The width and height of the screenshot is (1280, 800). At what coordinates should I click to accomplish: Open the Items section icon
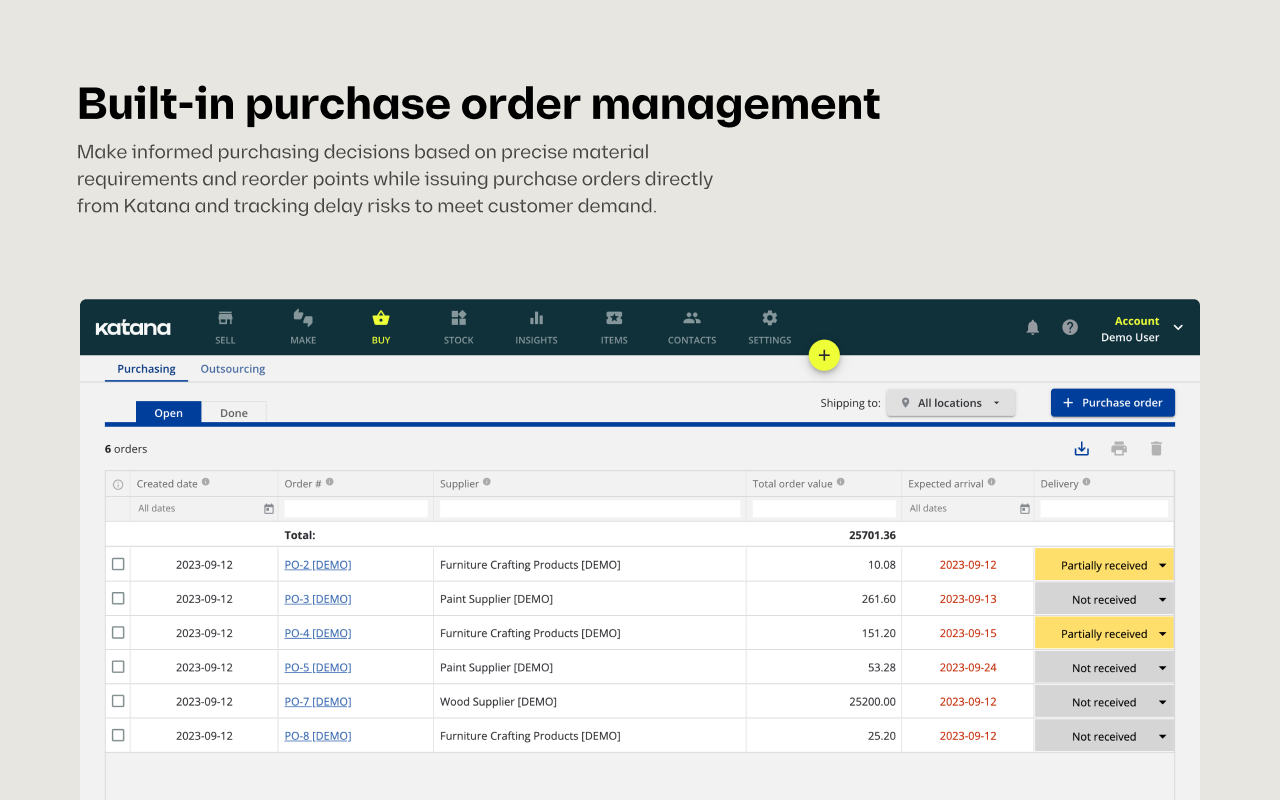coord(614,318)
